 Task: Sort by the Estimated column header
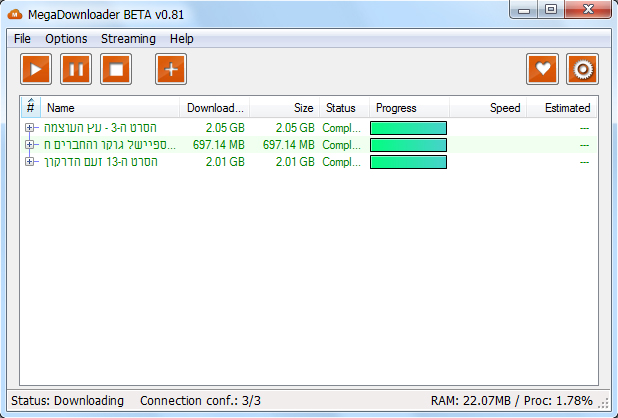click(x=562, y=108)
